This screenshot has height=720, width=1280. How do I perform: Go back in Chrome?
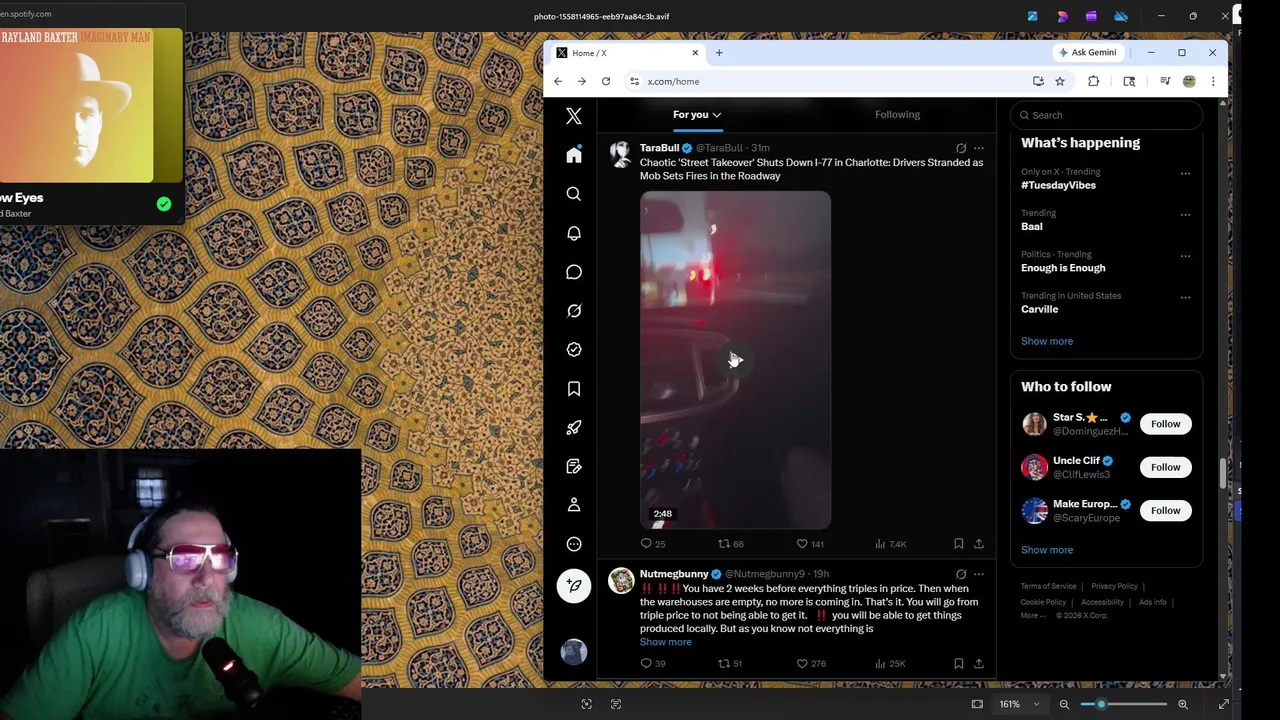(x=558, y=82)
